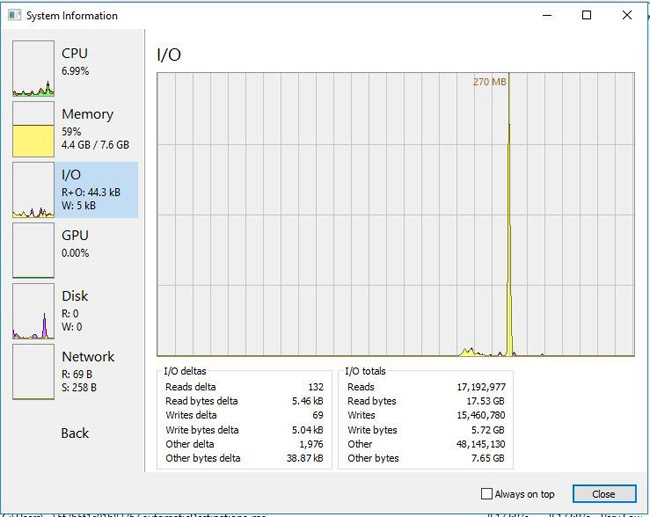Select the Disk section label
Viewport: 650px width, 517px height.
[75, 296]
